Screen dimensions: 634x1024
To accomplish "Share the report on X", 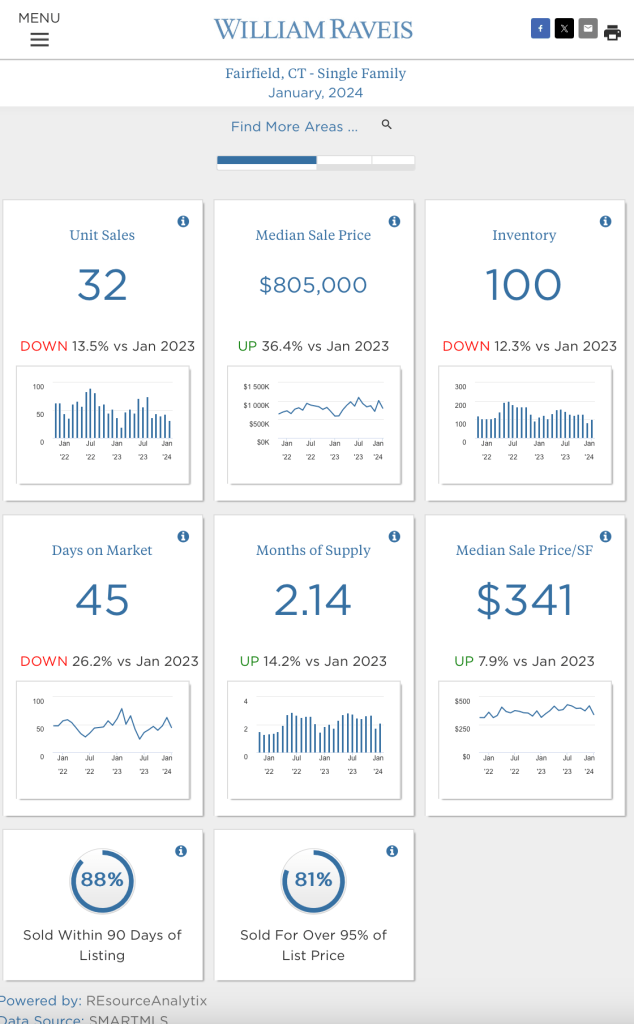I will click(x=564, y=29).
